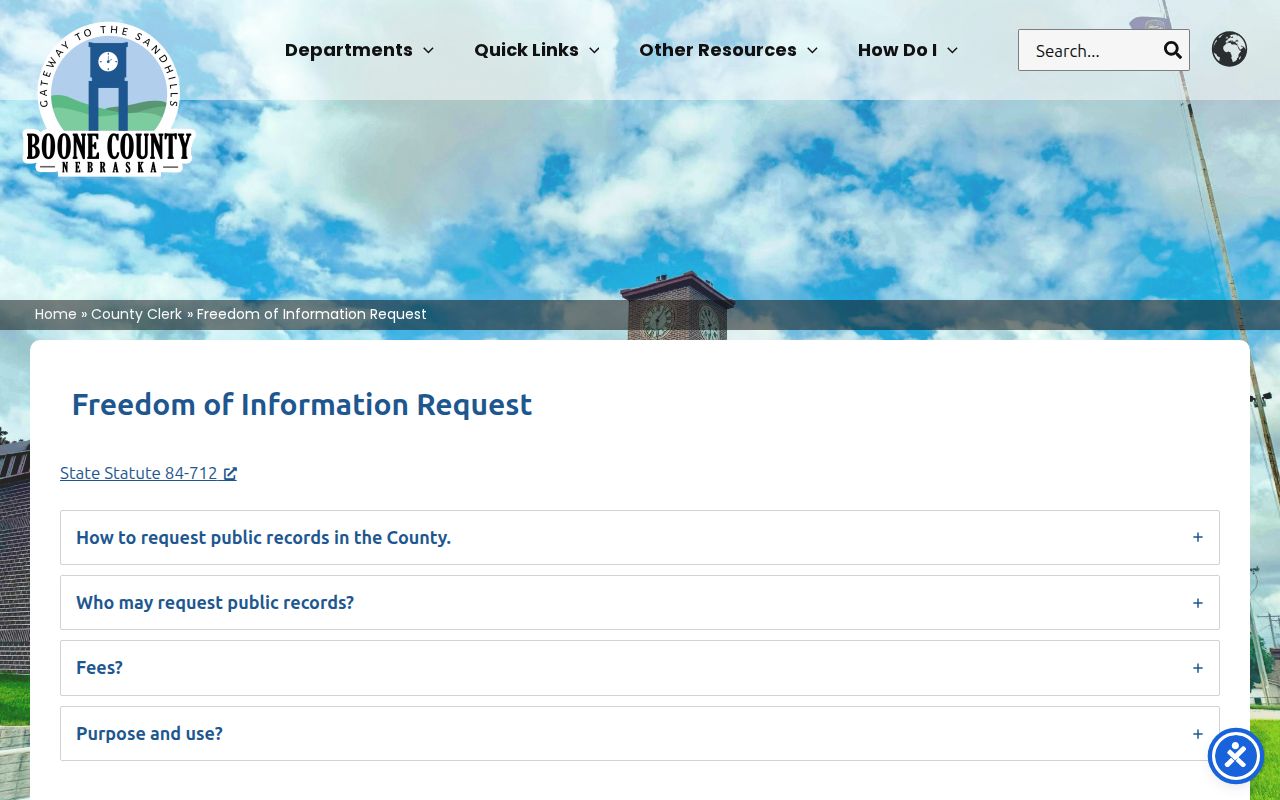
Task: Expand the Purpose and use section
Action: (640, 734)
